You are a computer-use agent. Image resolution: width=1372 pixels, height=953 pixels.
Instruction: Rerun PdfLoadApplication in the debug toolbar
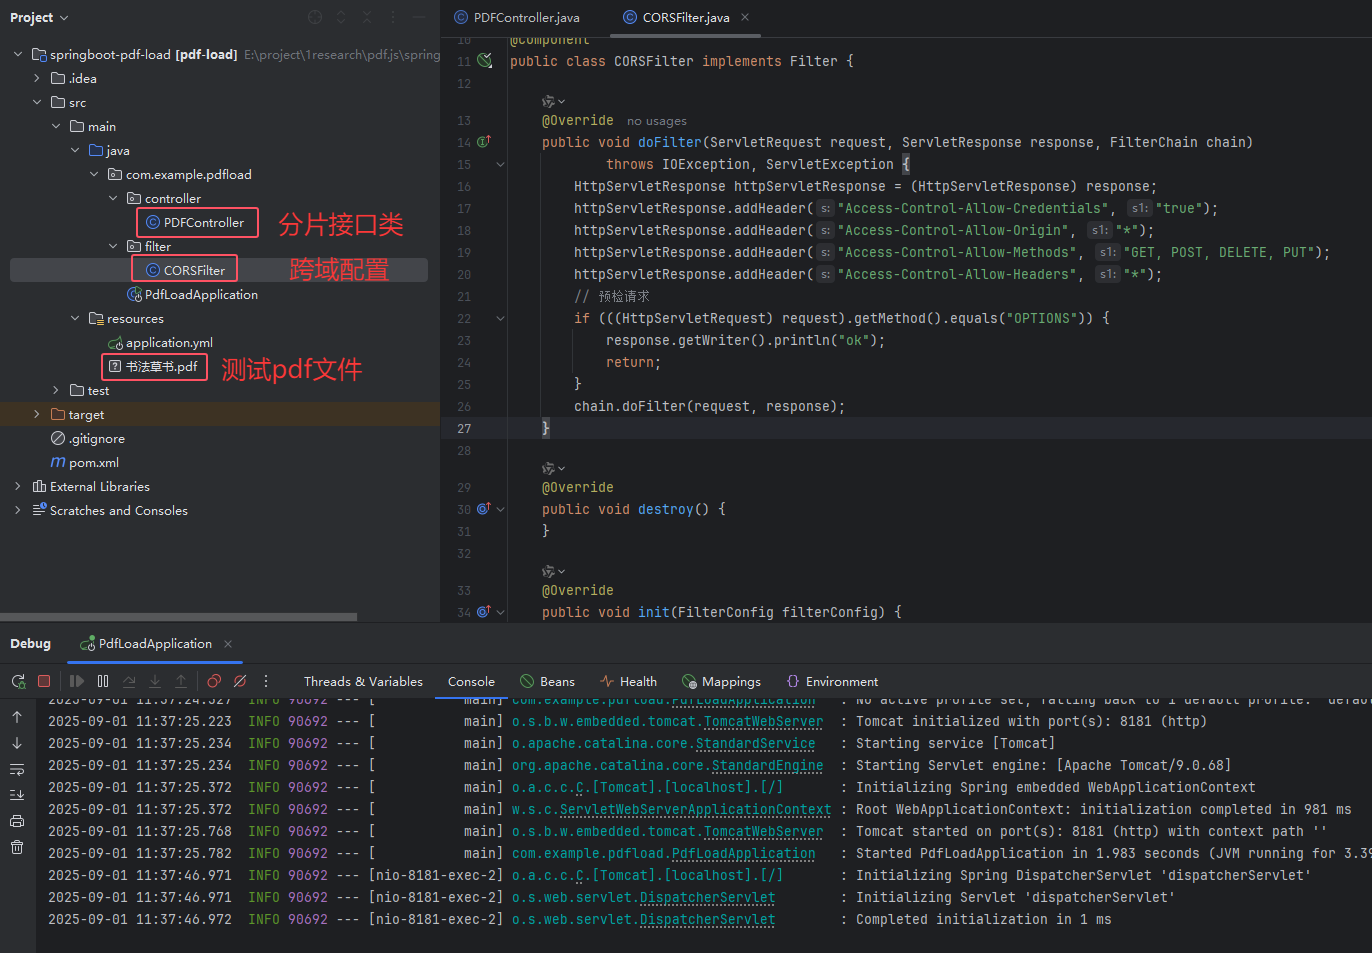coord(18,681)
